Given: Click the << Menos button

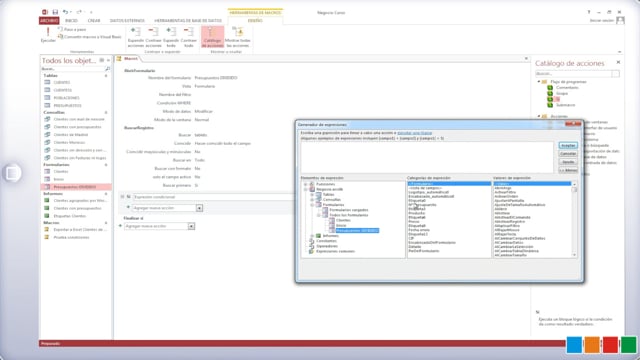Looking at the screenshot, I should coord(568,170).
